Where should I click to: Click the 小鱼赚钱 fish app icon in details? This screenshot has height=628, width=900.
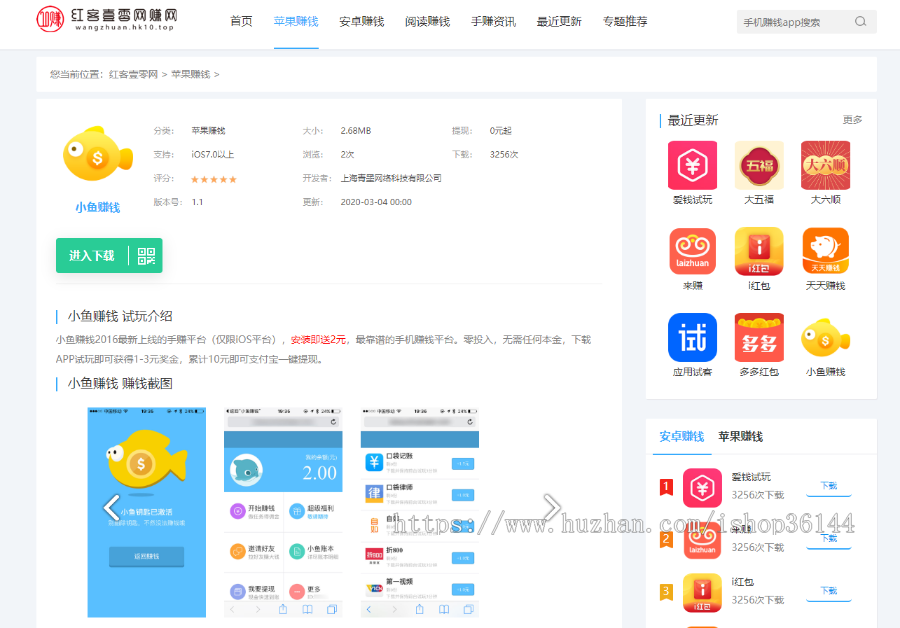(98, 154)
